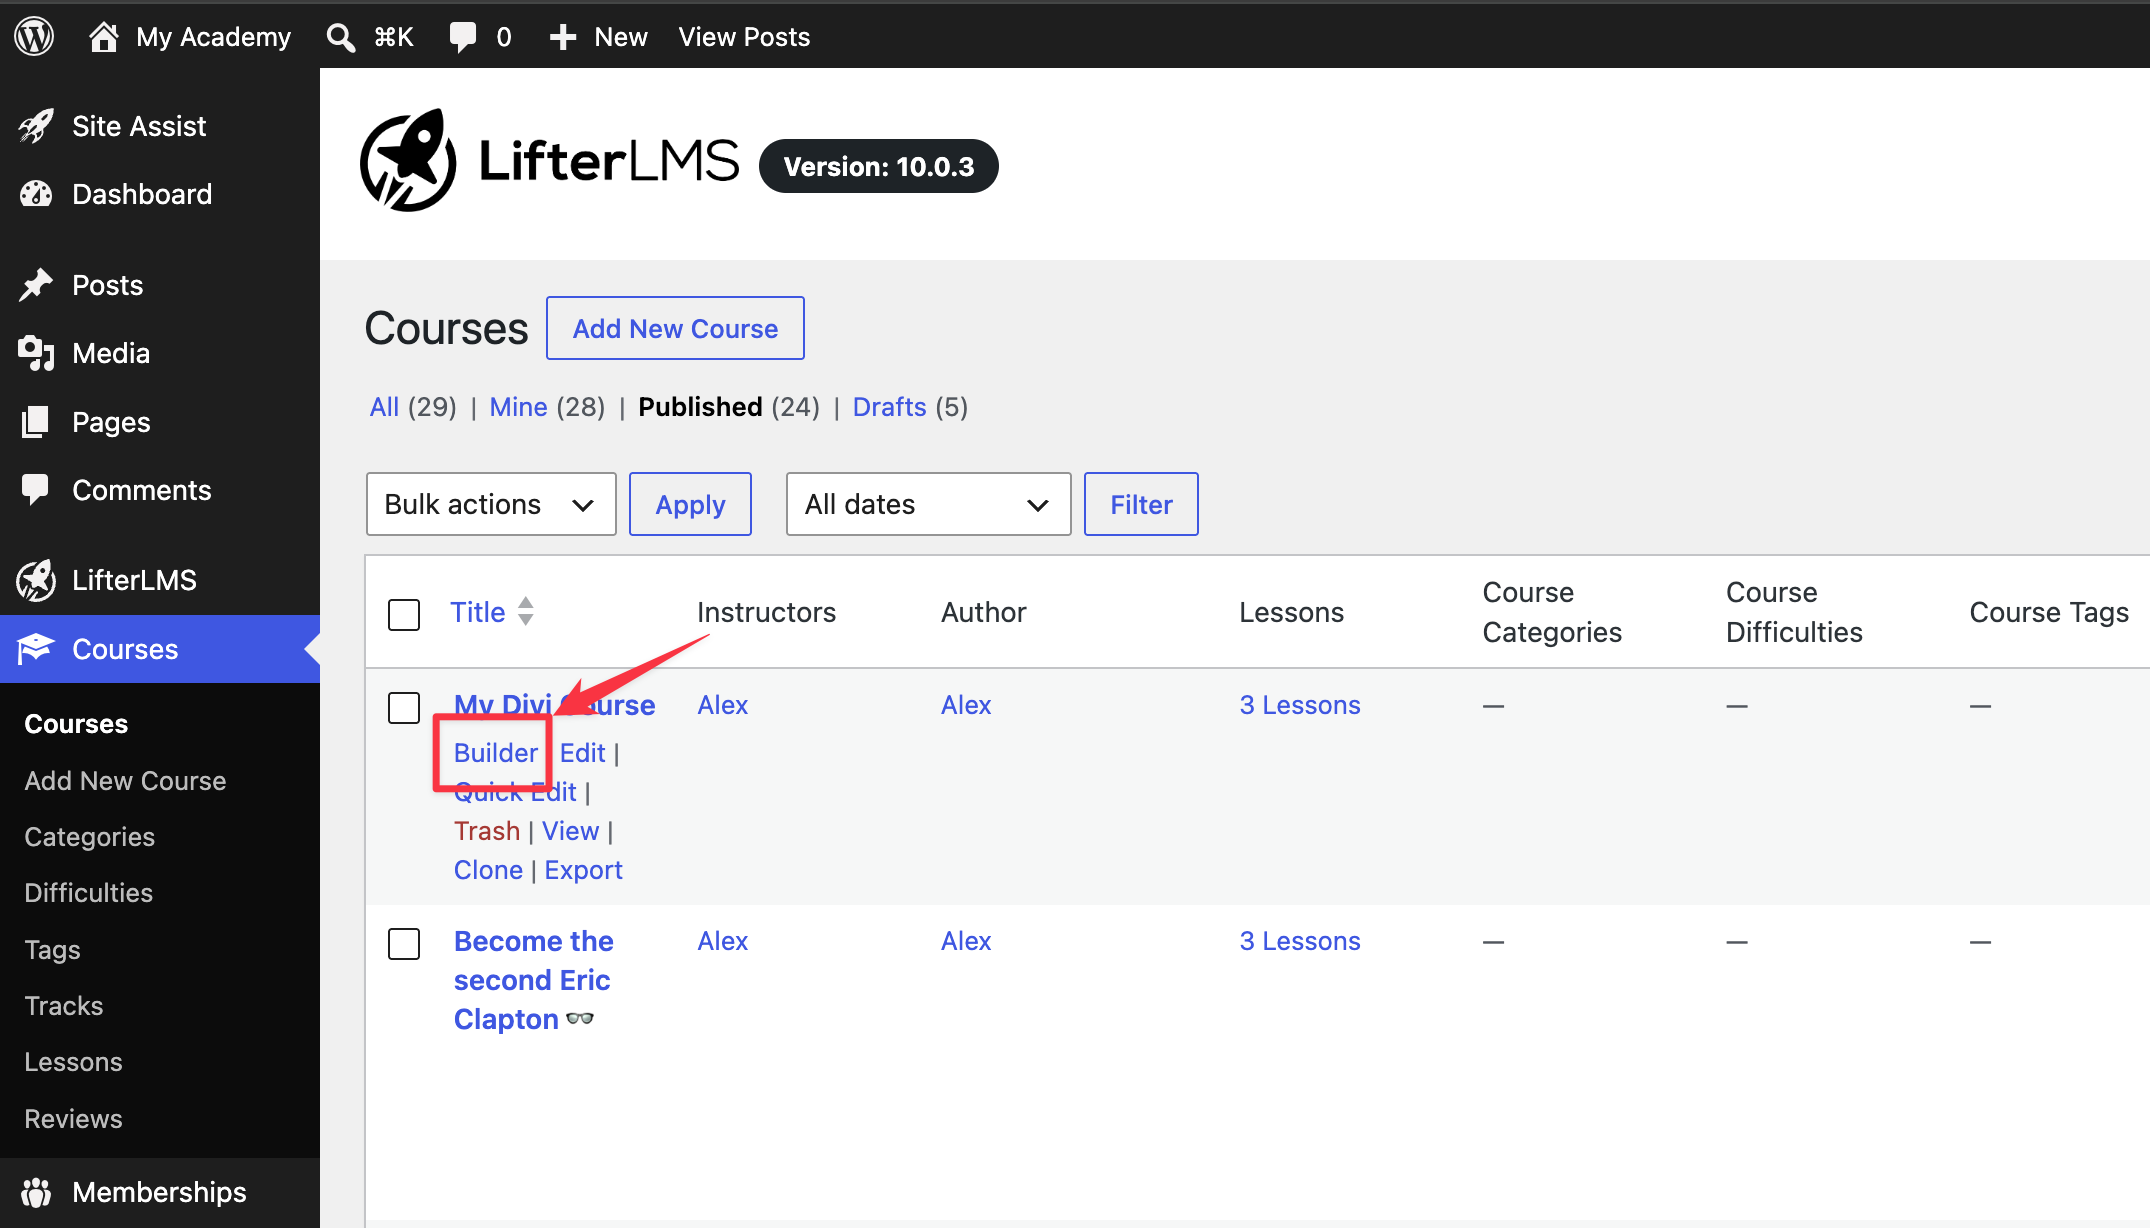Viewport: 2150px width, 1228px height.
Task: Open Comments menu item in sidebar
Action: 142,490
